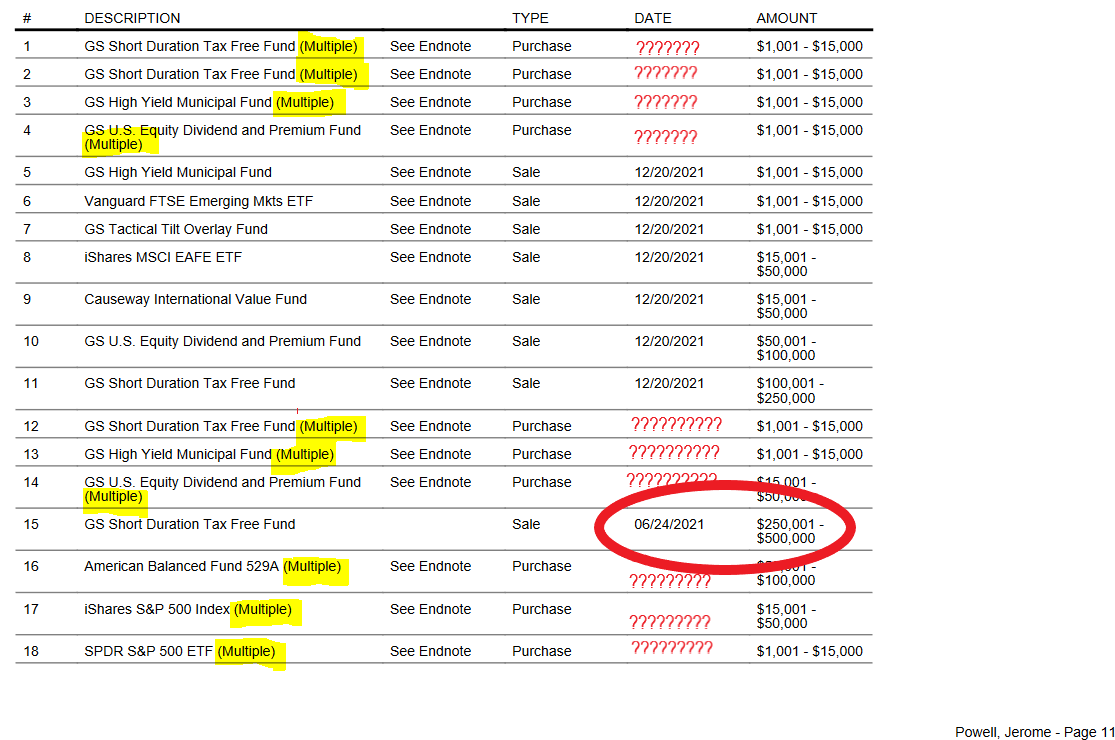The width and height of the screenshot is (1115, 740).
Task: Click 'Purchase' type in row 2
Action: pos(542,74)
